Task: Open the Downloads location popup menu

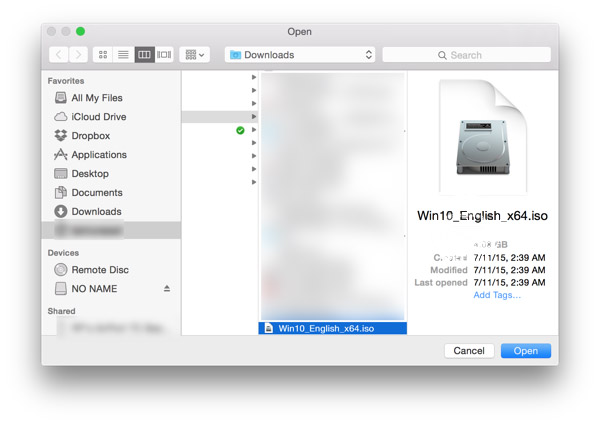Action: point(300,55)
